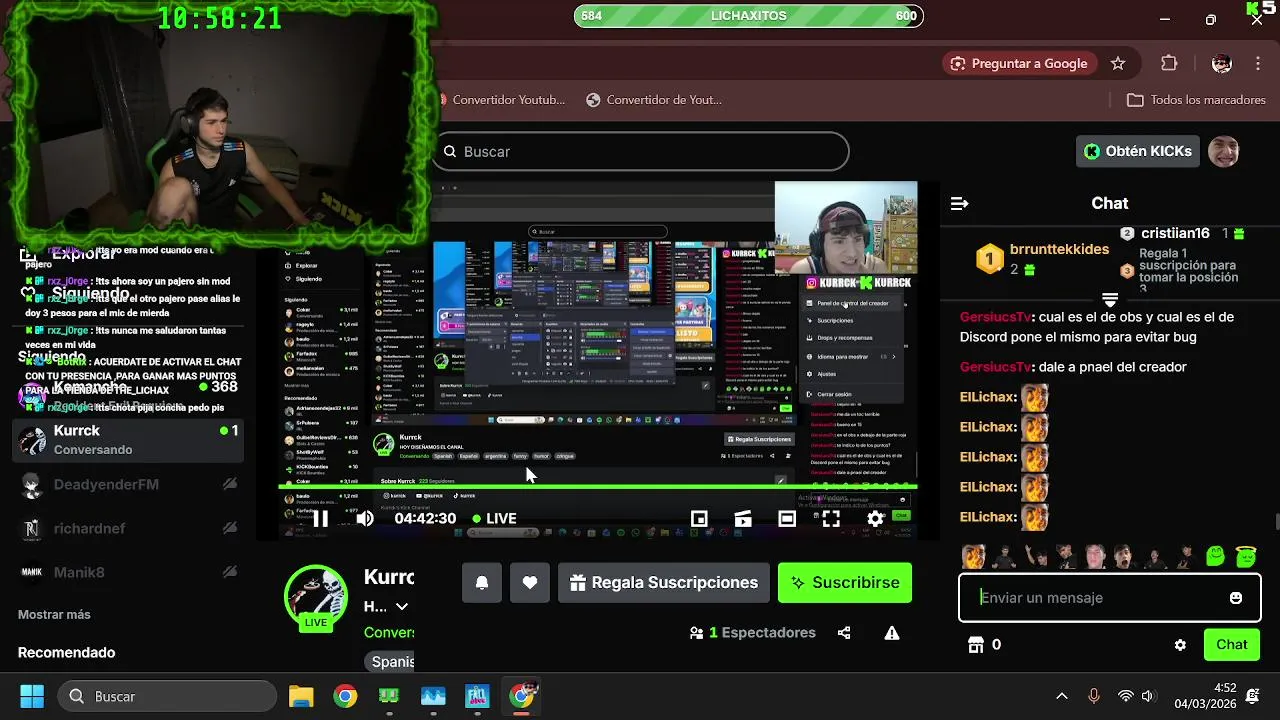Expand Mostrar más in followed list
The image size is (1280, 720).
(54, 614)
